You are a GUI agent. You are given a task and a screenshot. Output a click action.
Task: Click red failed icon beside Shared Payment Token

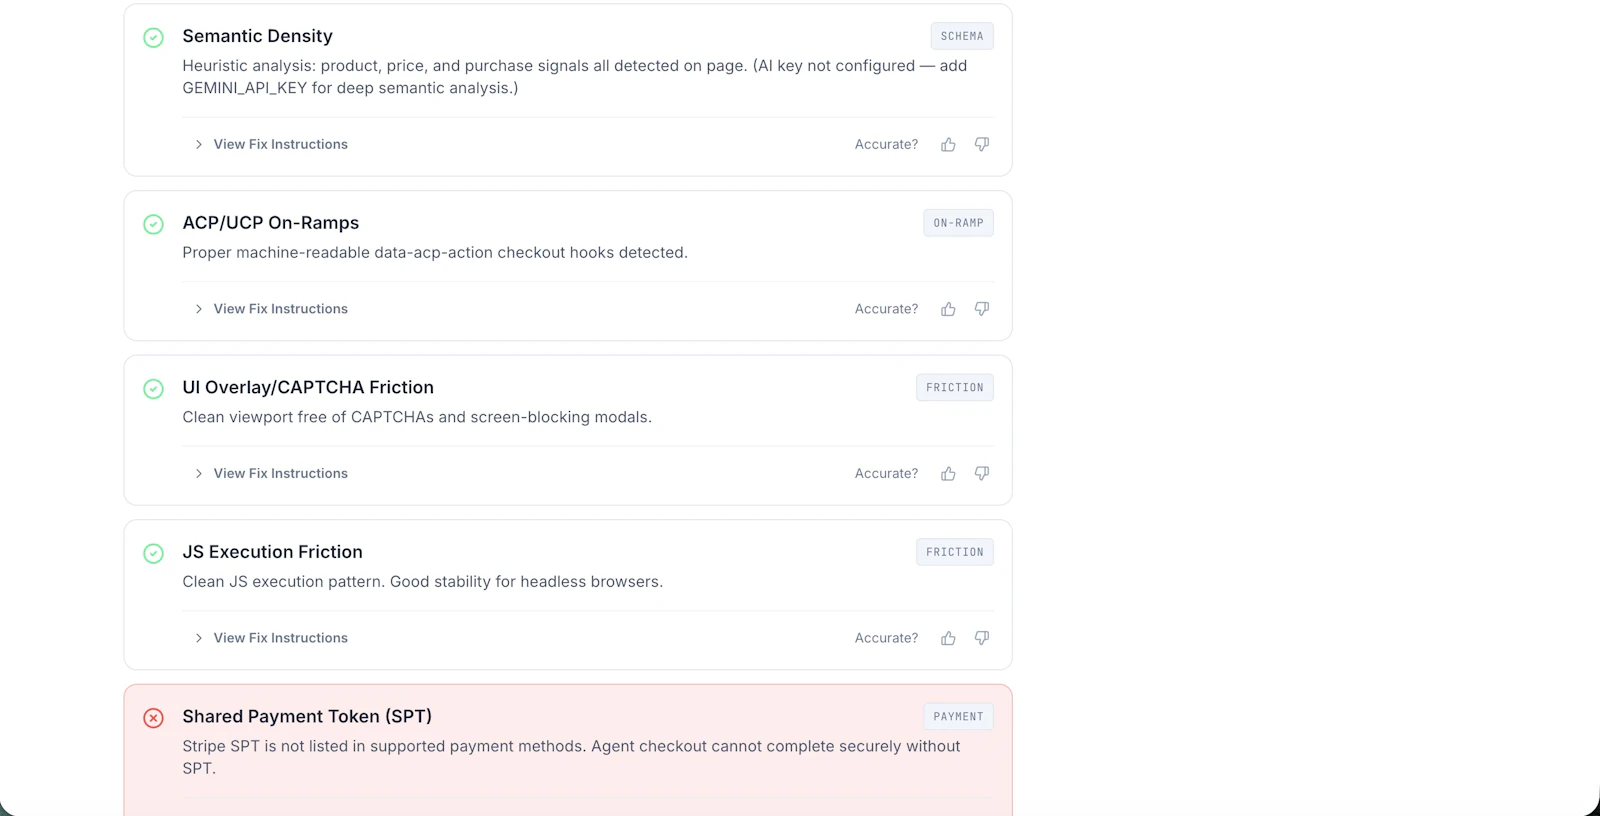[153, 718]
